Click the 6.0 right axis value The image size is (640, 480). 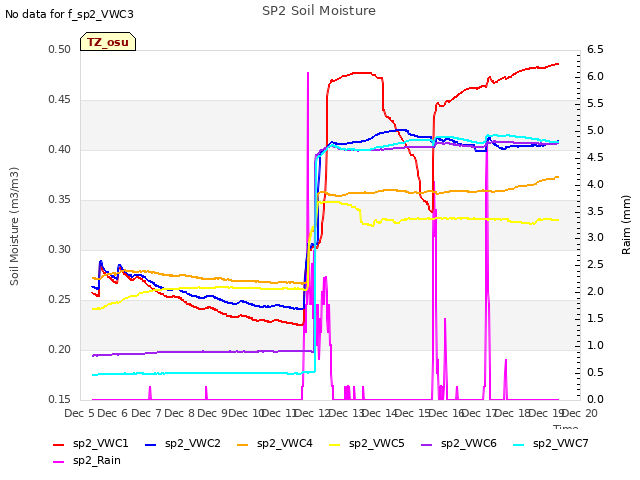(x=595, y=76)
